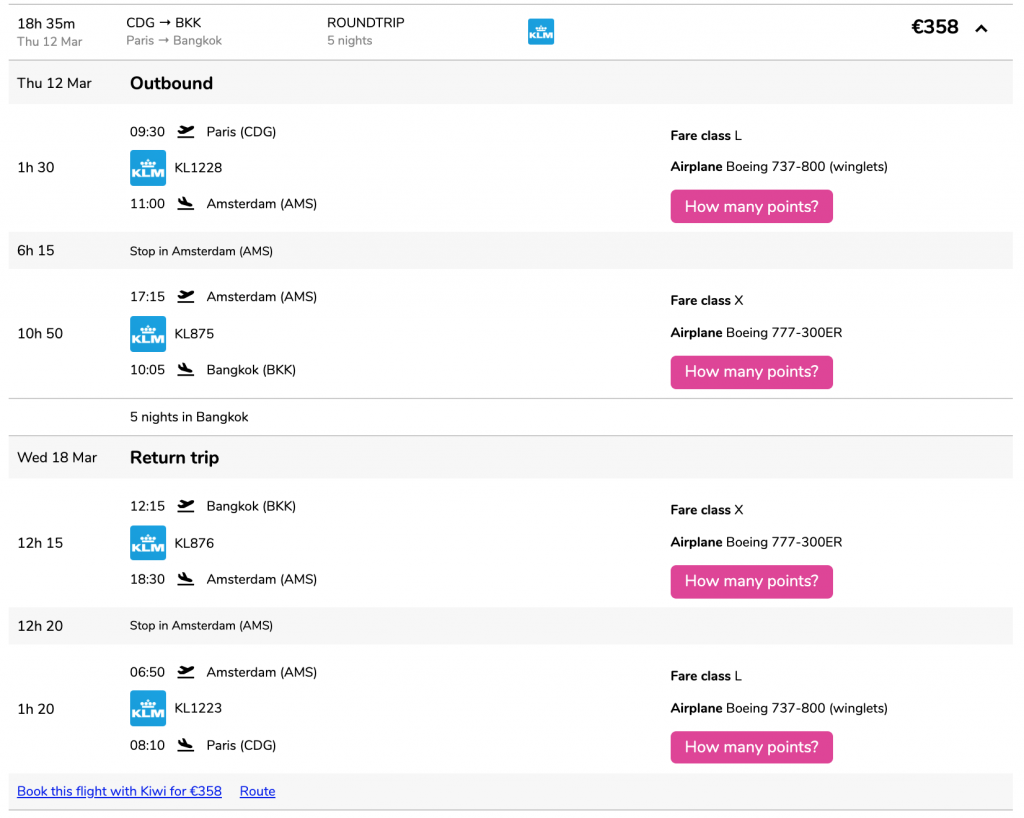1024x818 pixels.
Task: Click the 'CDG → BKK' route heading
Action: [163, 23]
